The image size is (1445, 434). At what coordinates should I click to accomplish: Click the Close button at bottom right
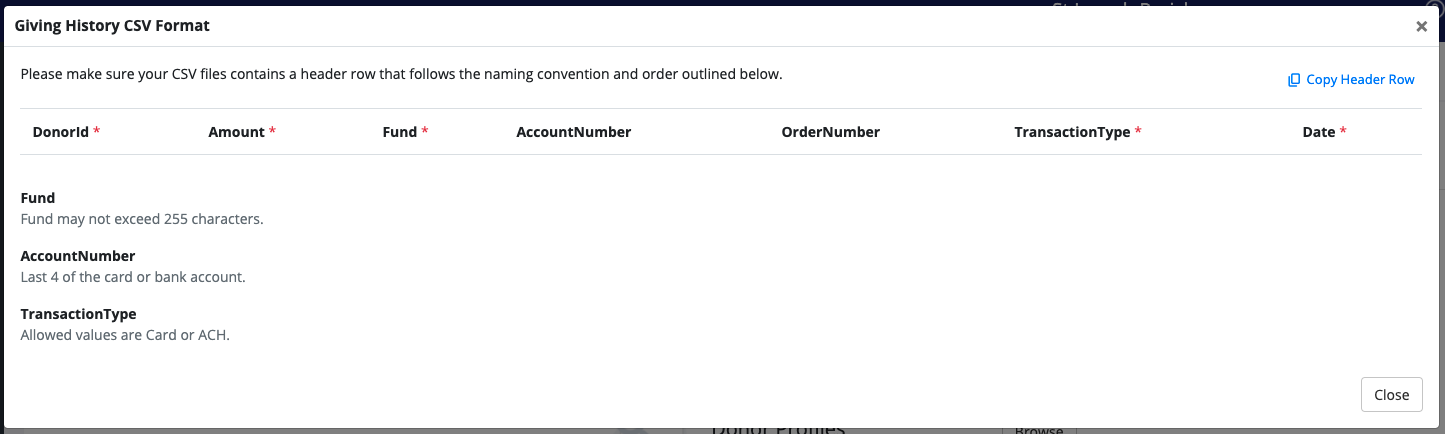[1391, 395]
